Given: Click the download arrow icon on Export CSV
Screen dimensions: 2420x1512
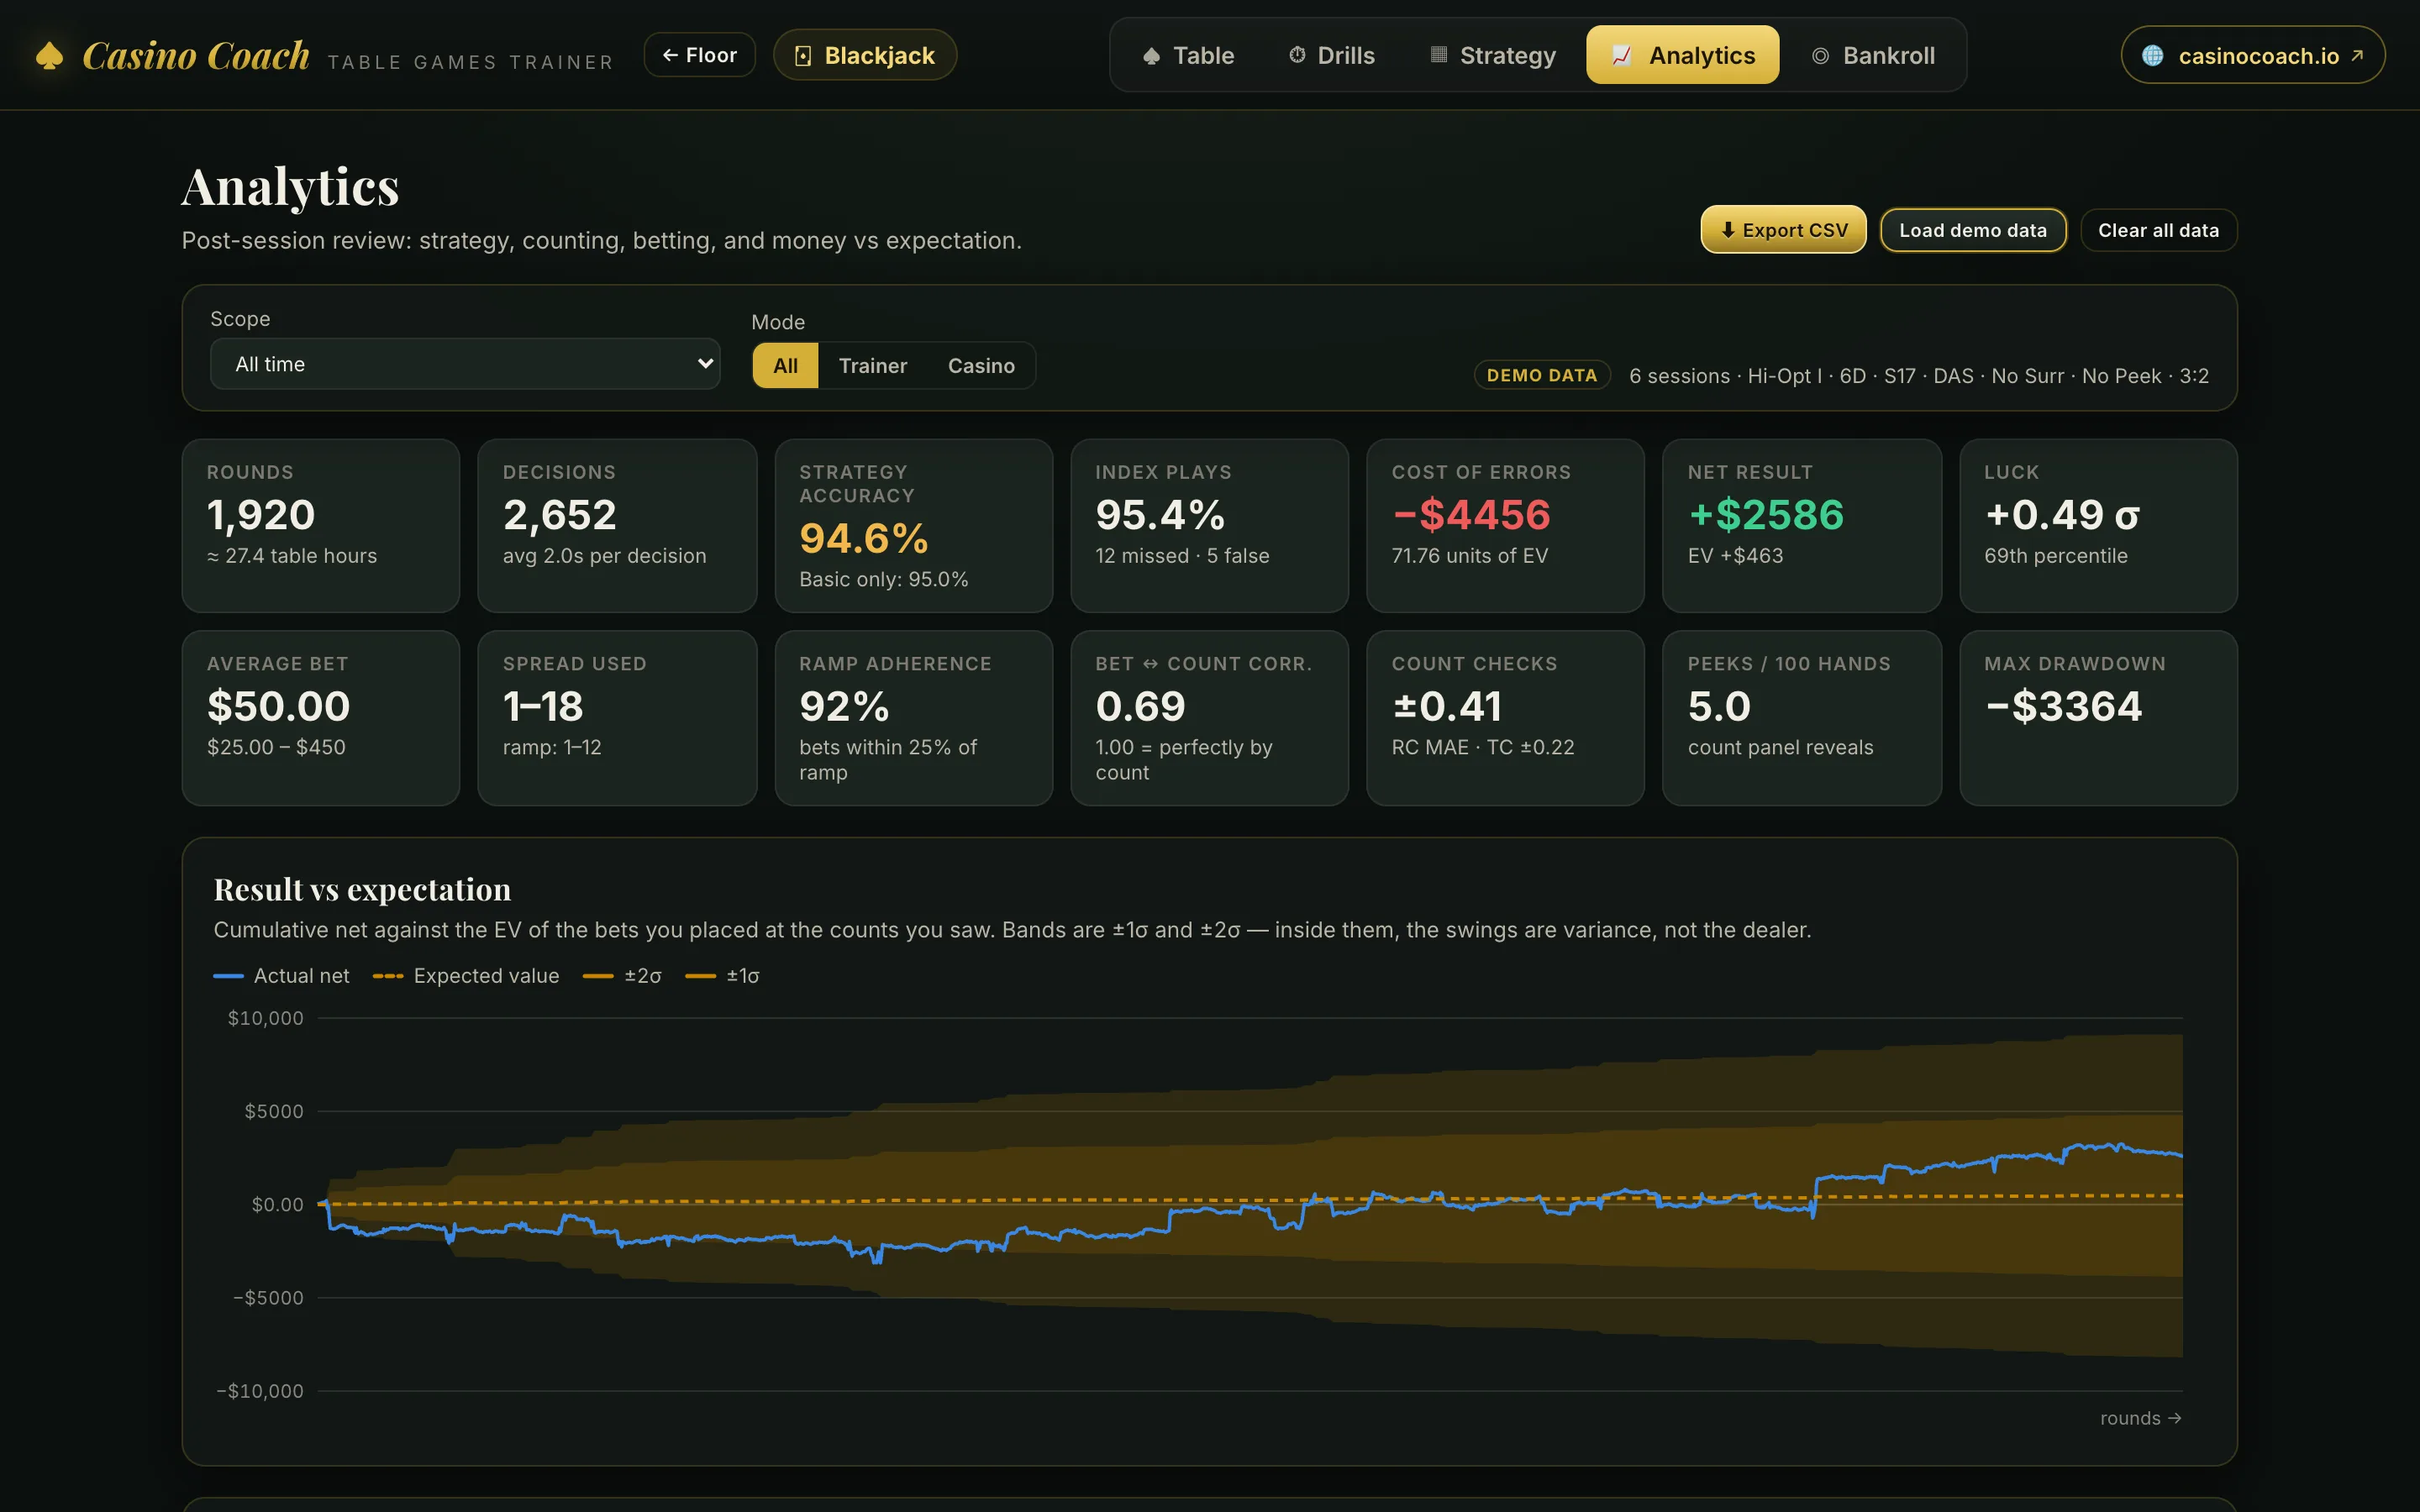Looking at the screenshot, I should coord(1727,230).
